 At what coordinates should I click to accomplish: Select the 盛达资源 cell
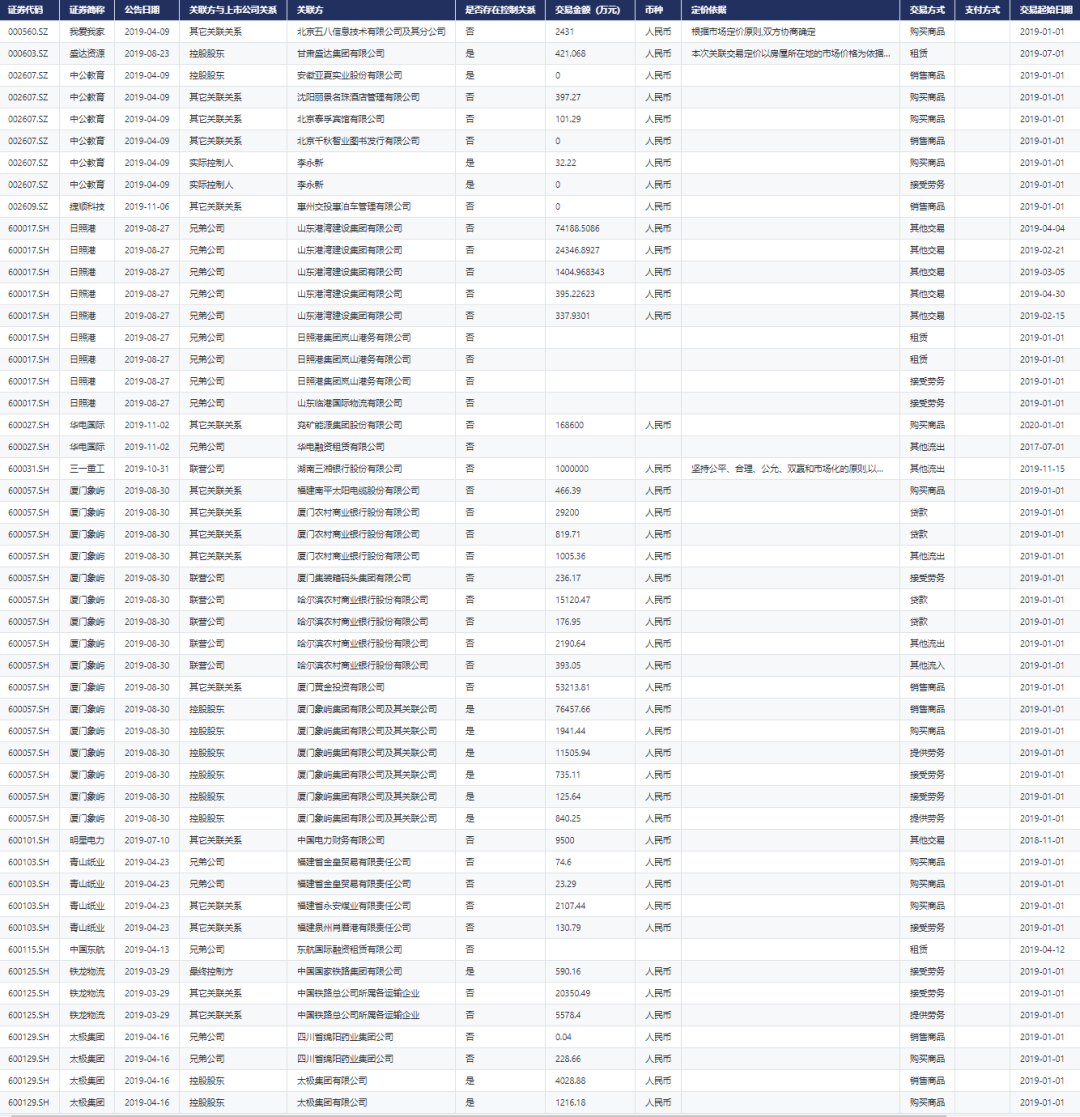(87, 53)
